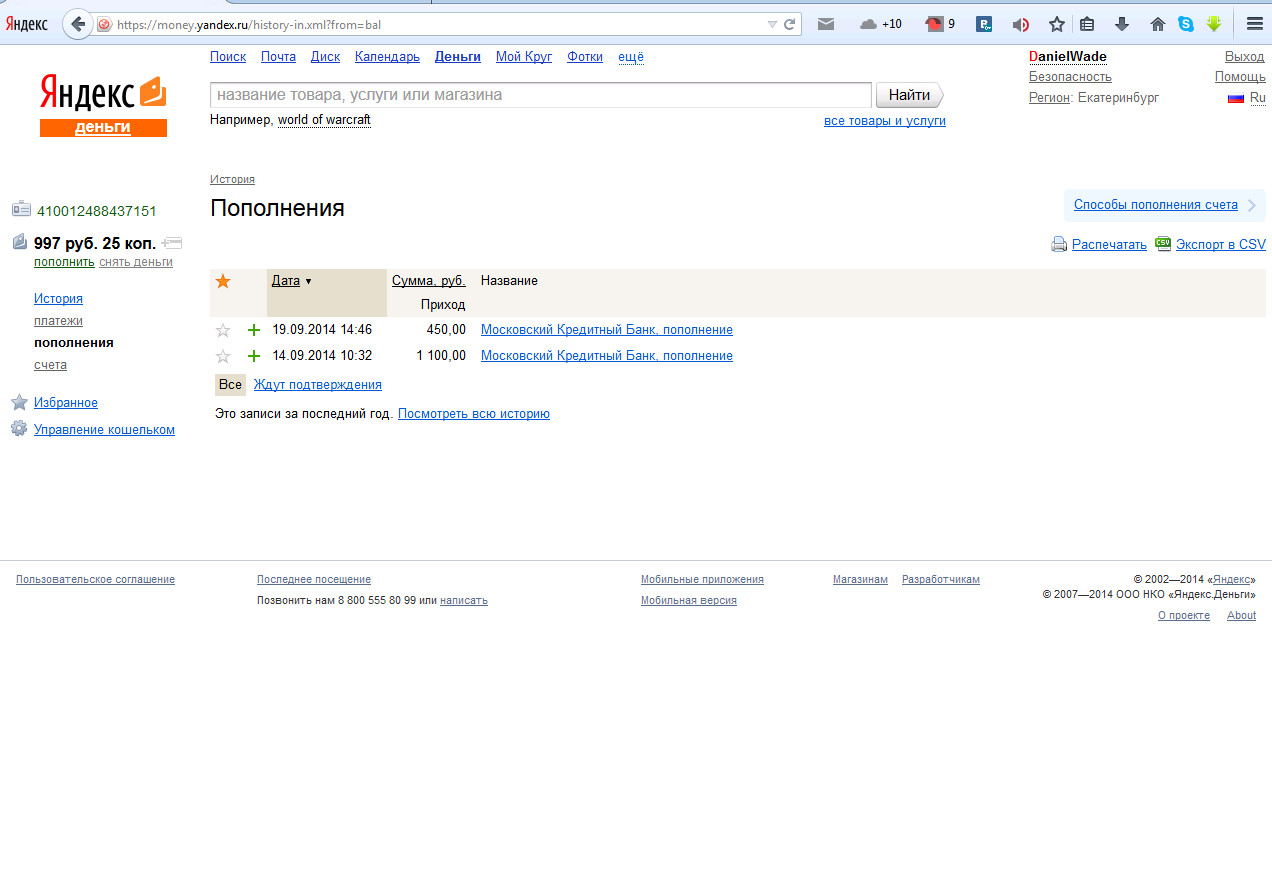Expand the 450,00 deposit details with plus icon
This screenshot has height=890, width=1272.
pos(253,330)
